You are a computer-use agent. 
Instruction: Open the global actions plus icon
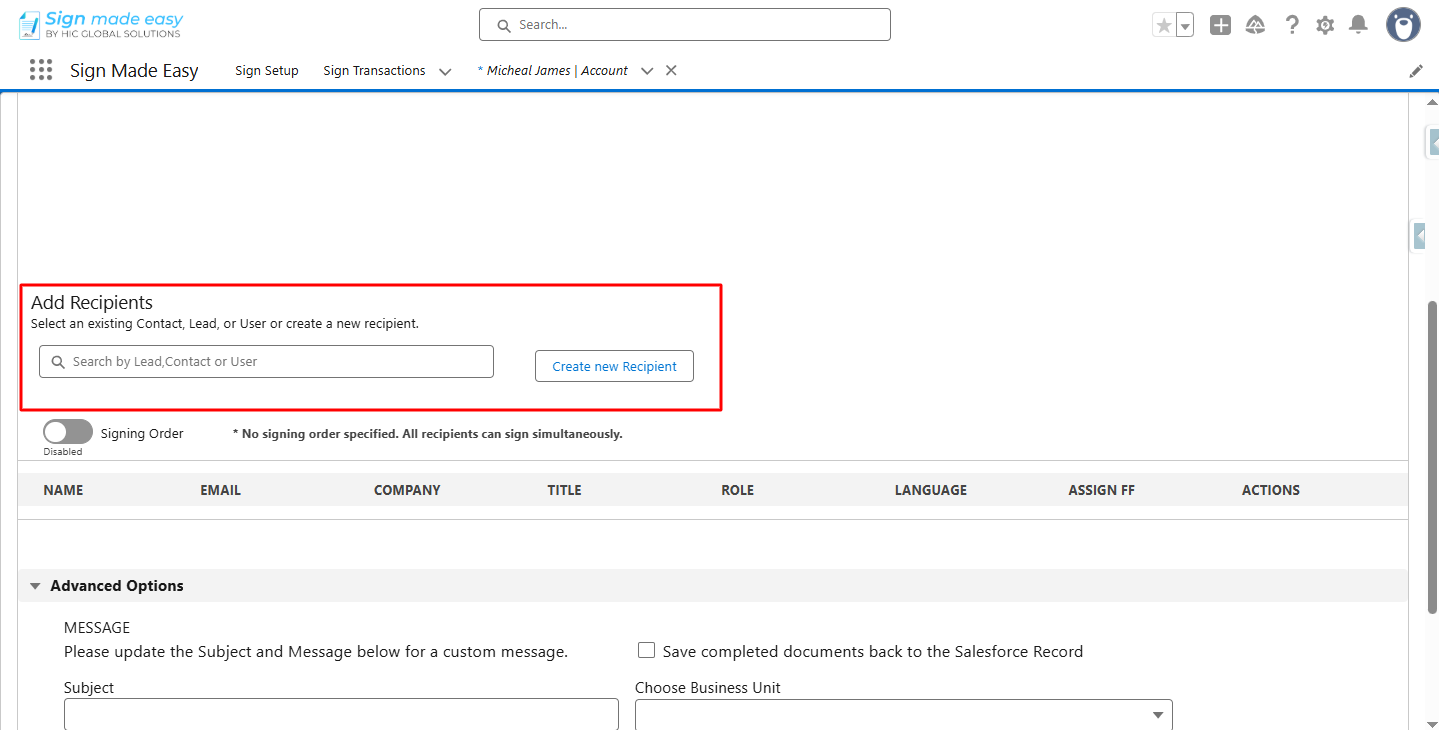click(x=1220, y=24)
